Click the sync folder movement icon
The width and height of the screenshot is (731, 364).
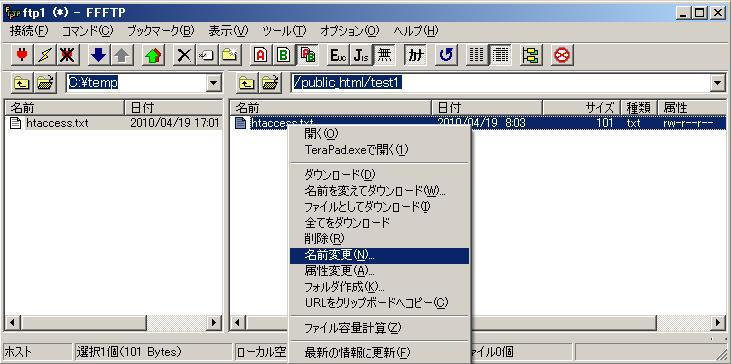pyautogui.click(x=531, y=55)
